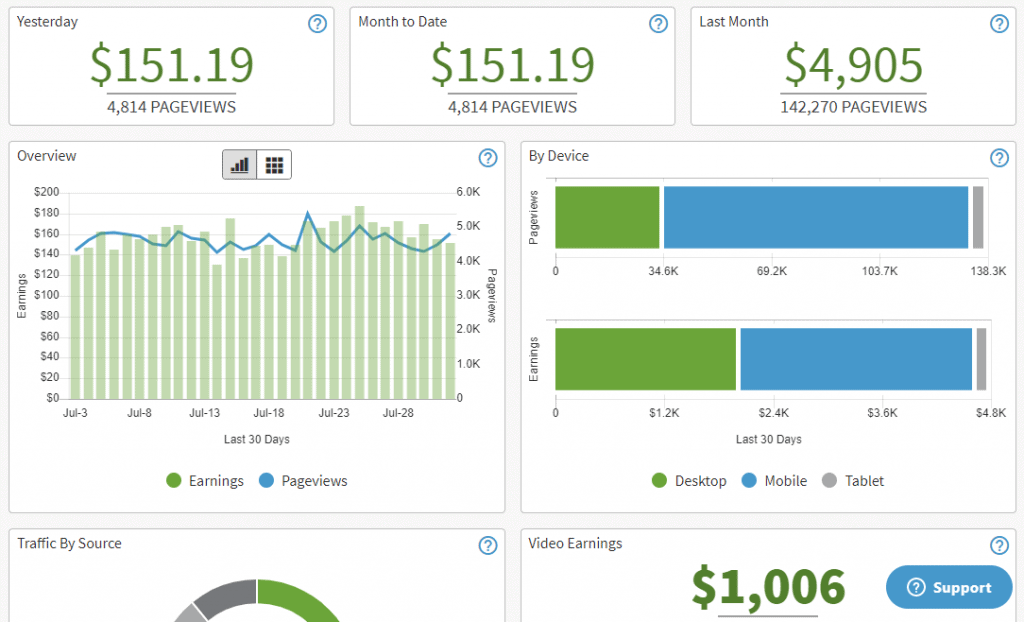The height and width of the screenshot is (622, 1024).
Task: Open help for Month to Date card
Action: tap(658, 24)
